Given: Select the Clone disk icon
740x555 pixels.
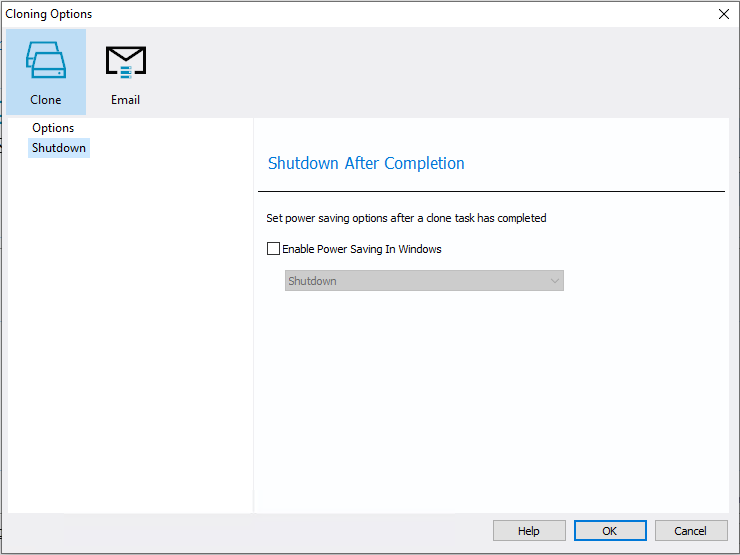Looking at the screenshot, I should (45, 61).
